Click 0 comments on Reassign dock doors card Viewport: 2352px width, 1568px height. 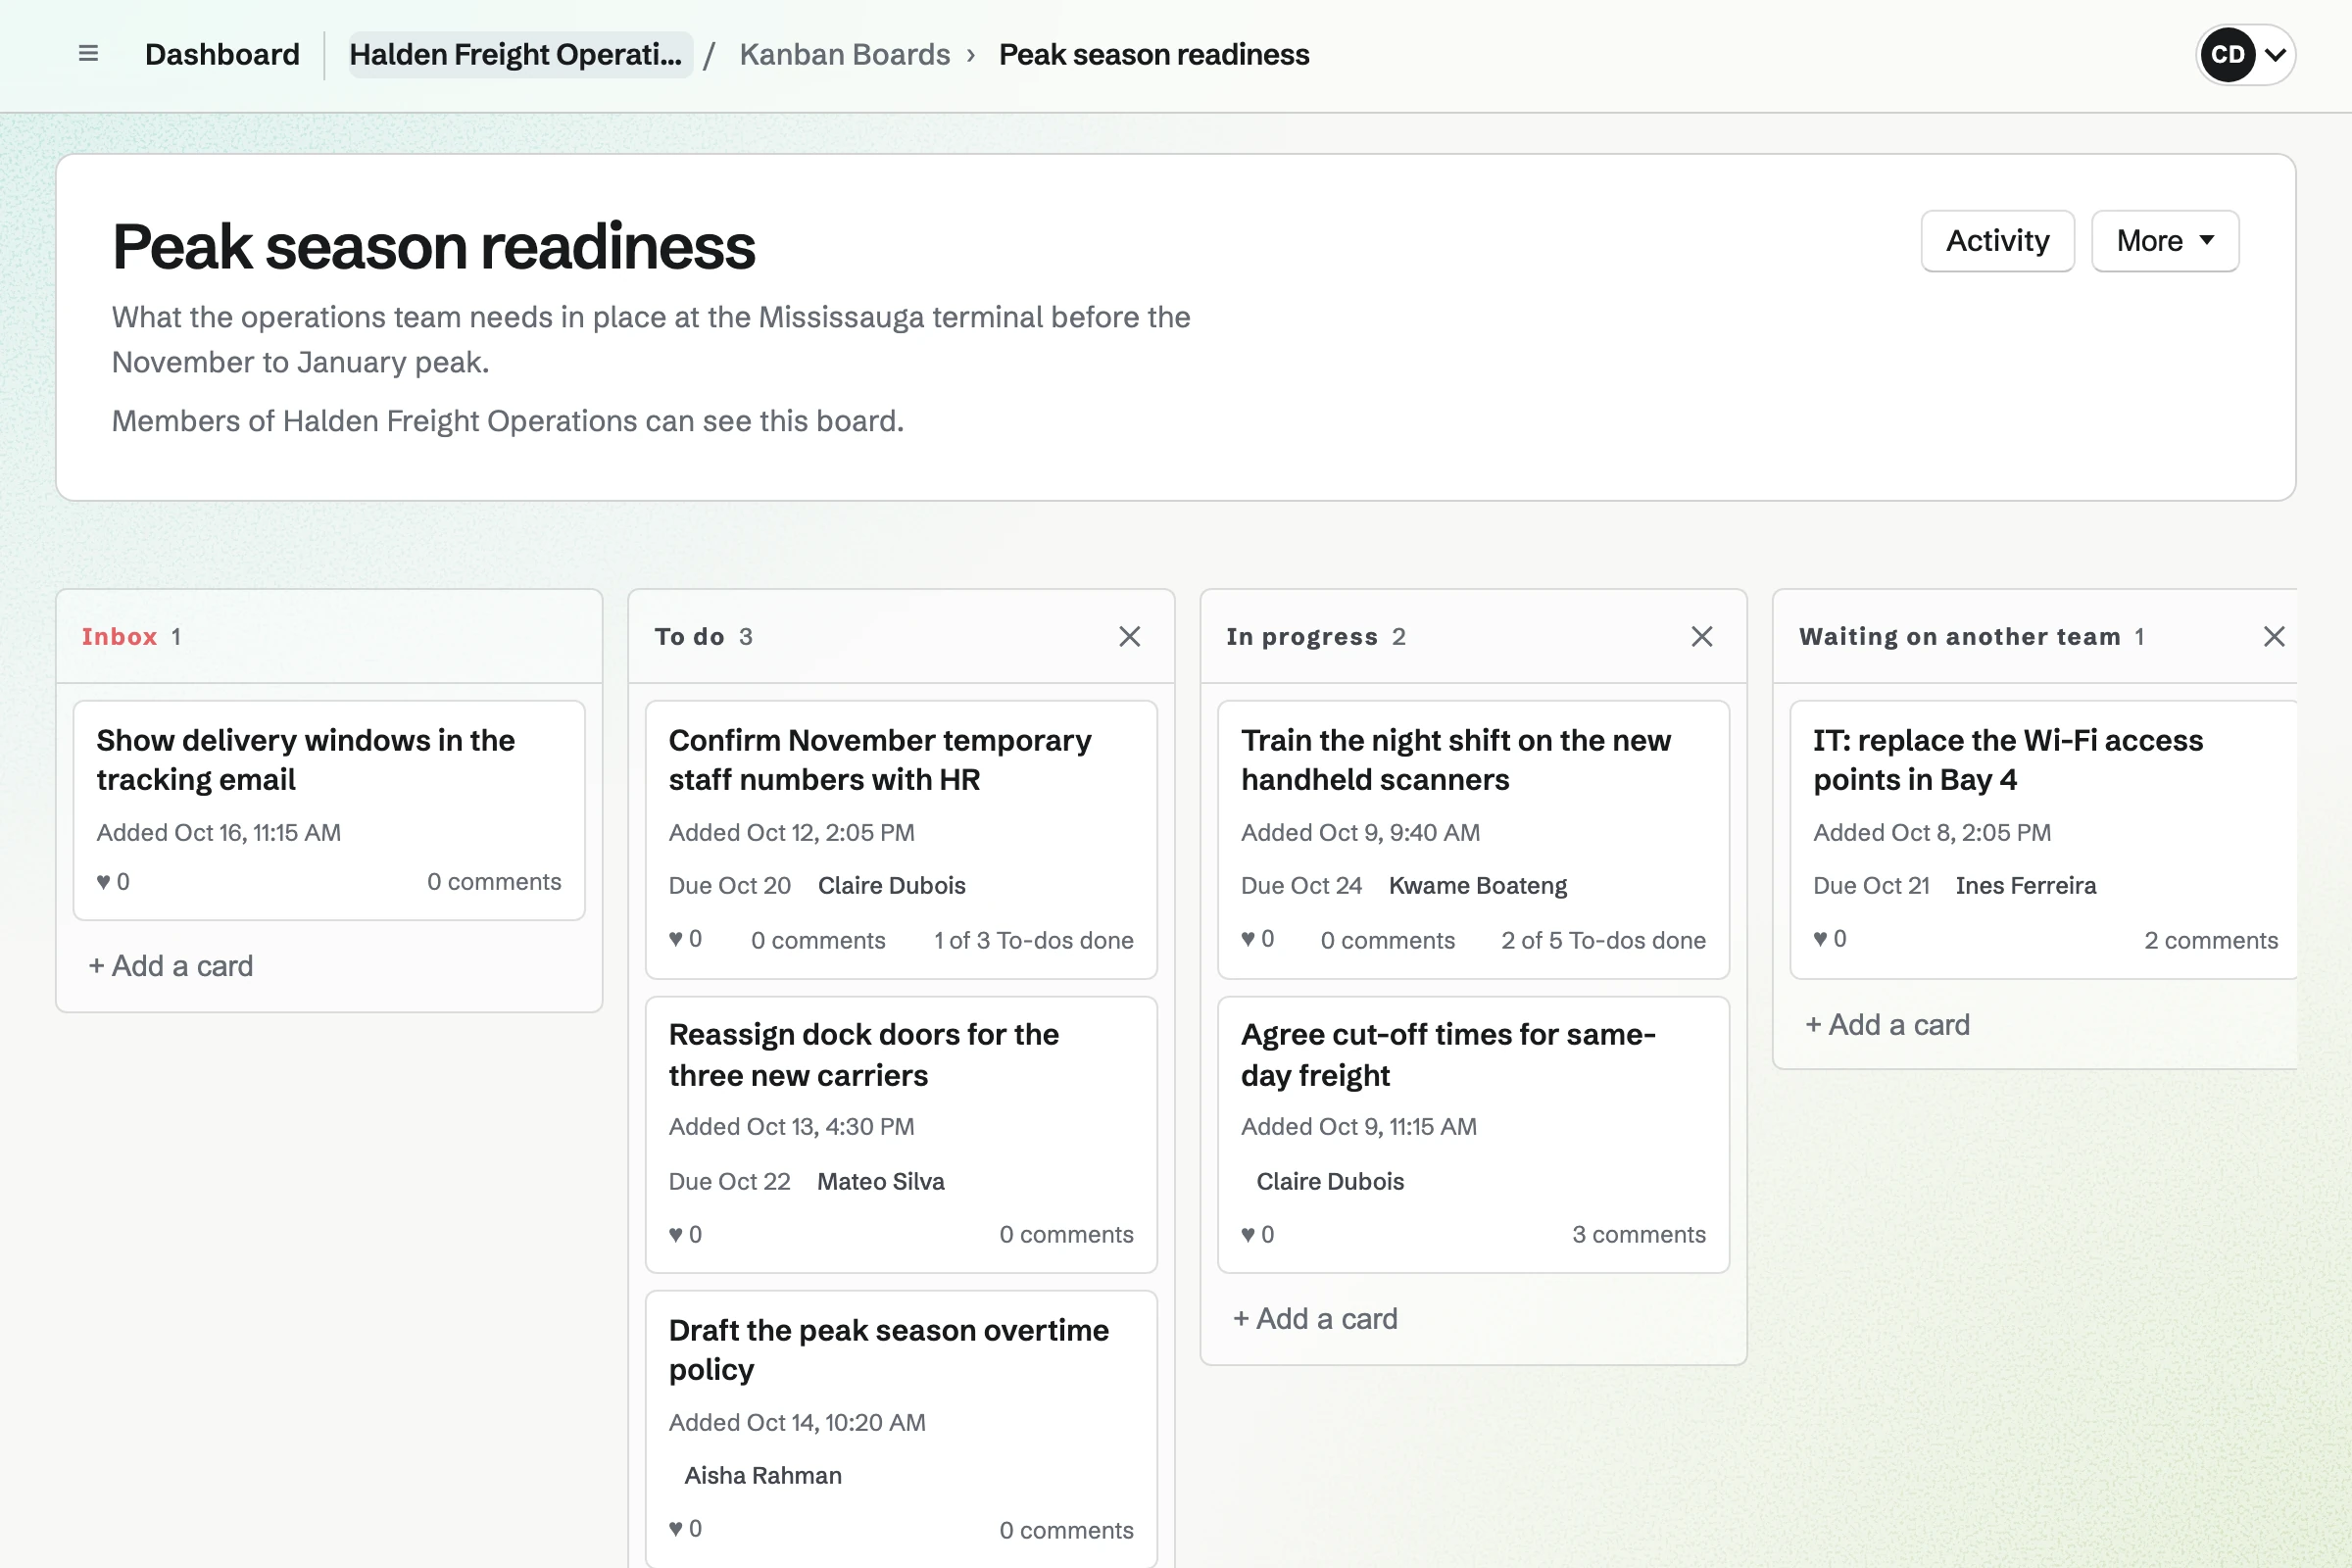click(1066, 1235)
